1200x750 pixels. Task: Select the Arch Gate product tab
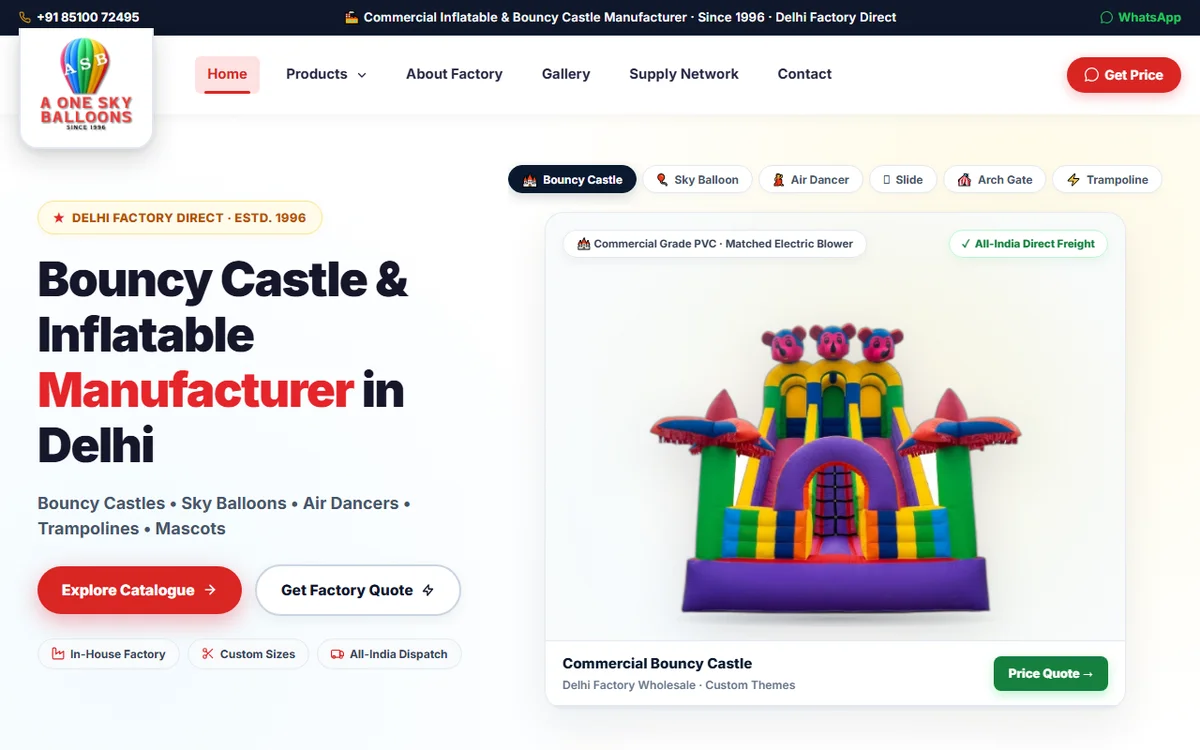(995, 180)
